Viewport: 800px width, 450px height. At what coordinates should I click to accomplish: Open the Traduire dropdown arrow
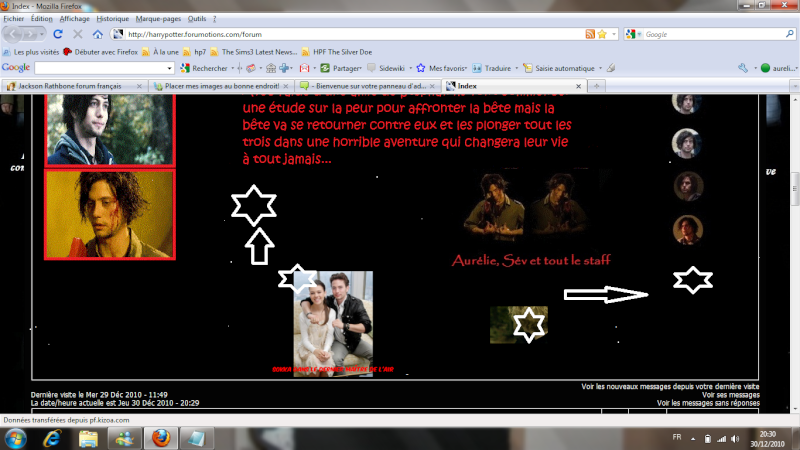point(516,68)
